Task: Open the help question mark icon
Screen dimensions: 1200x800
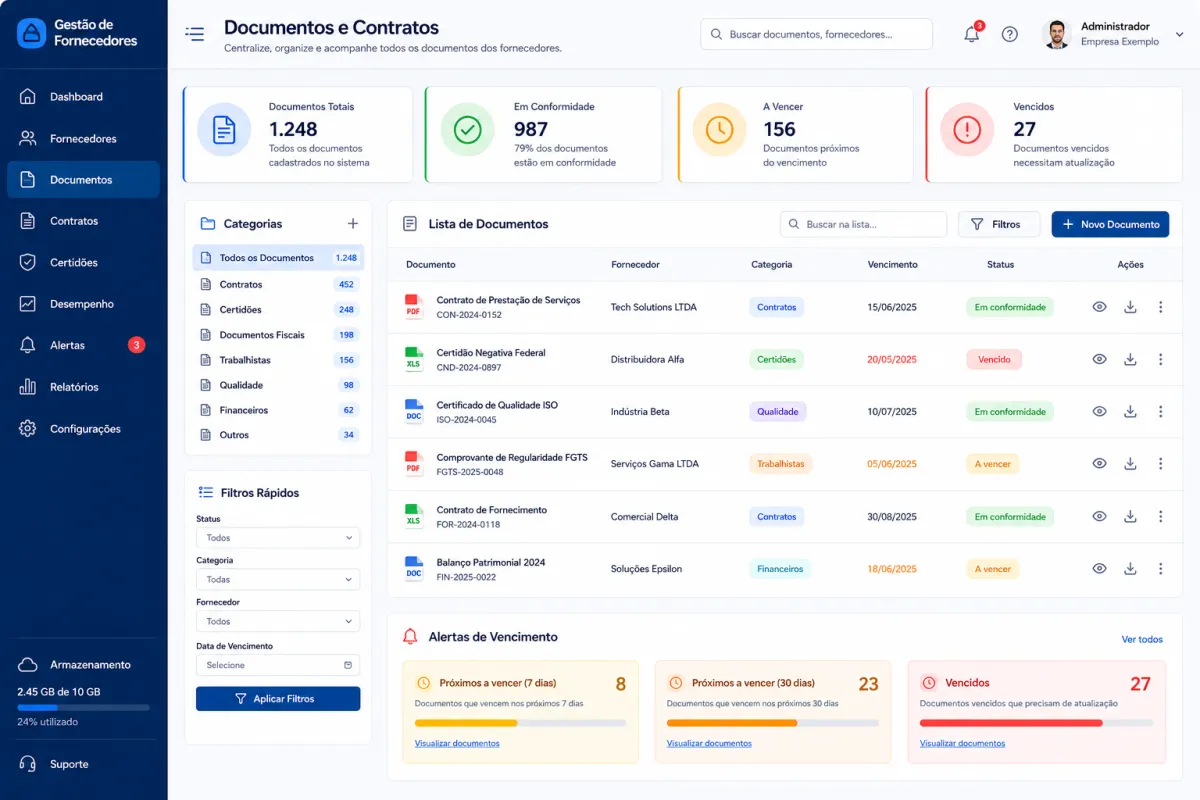Action: click(1010, 34)
